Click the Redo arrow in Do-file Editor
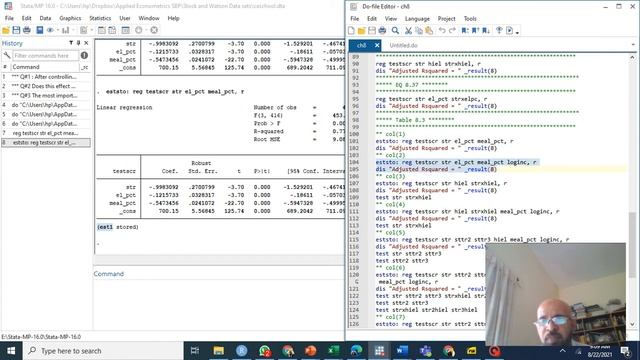 pos(452,31)
